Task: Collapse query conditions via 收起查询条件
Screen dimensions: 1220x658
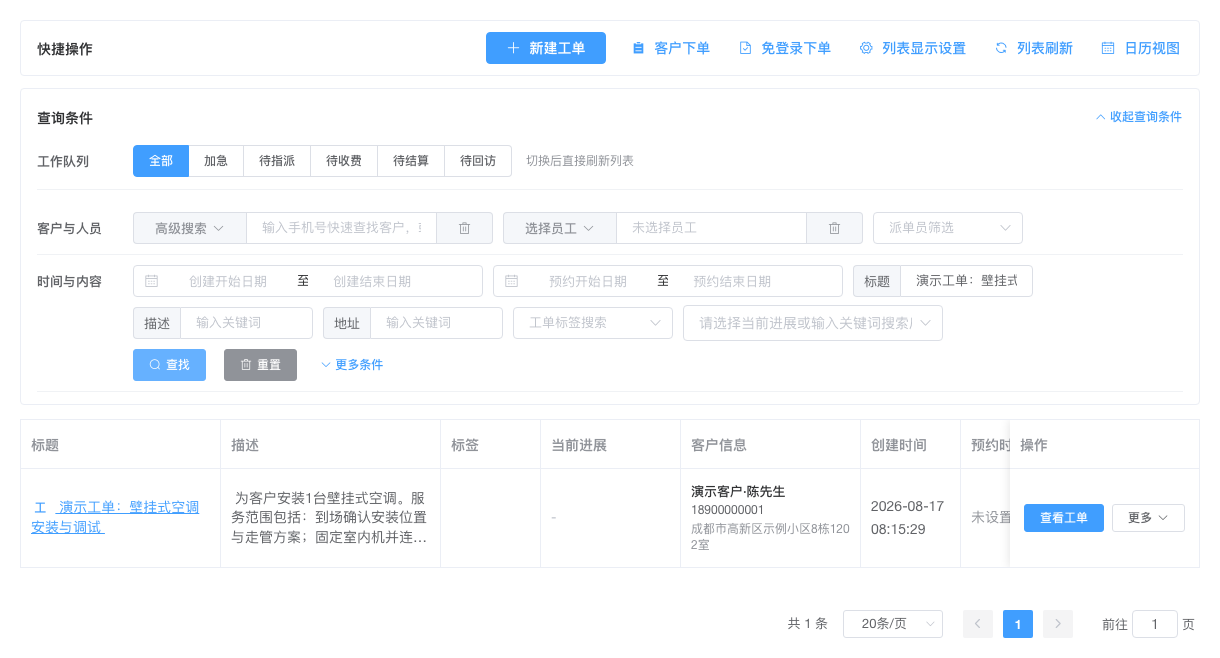Action: 1139,117
